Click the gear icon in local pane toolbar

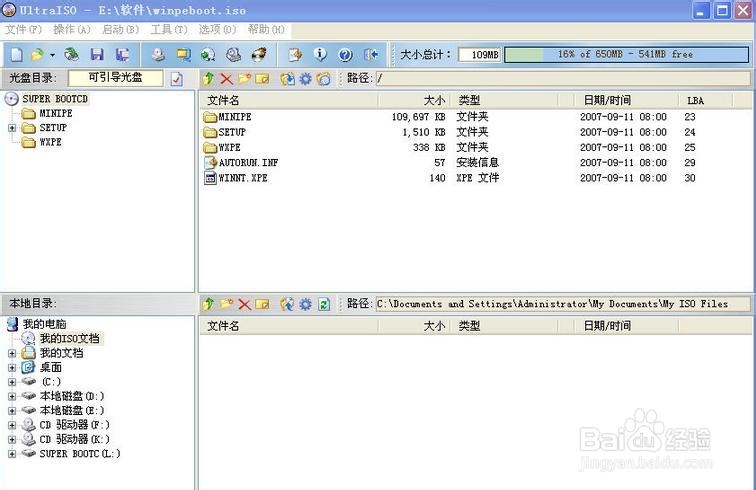(x=305, y=304)
